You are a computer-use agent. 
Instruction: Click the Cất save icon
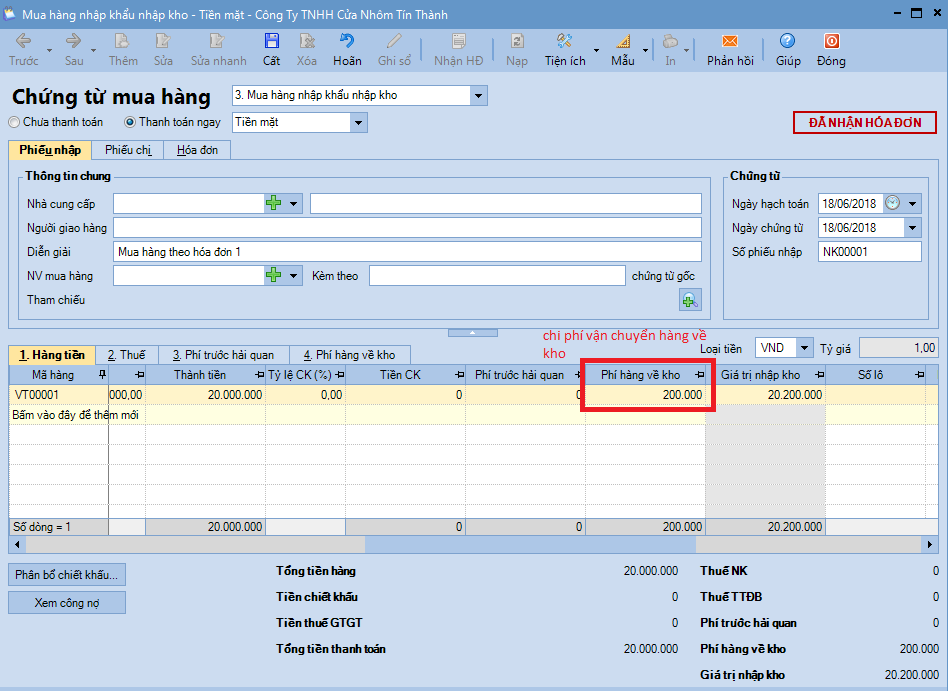tap(271, 41)
